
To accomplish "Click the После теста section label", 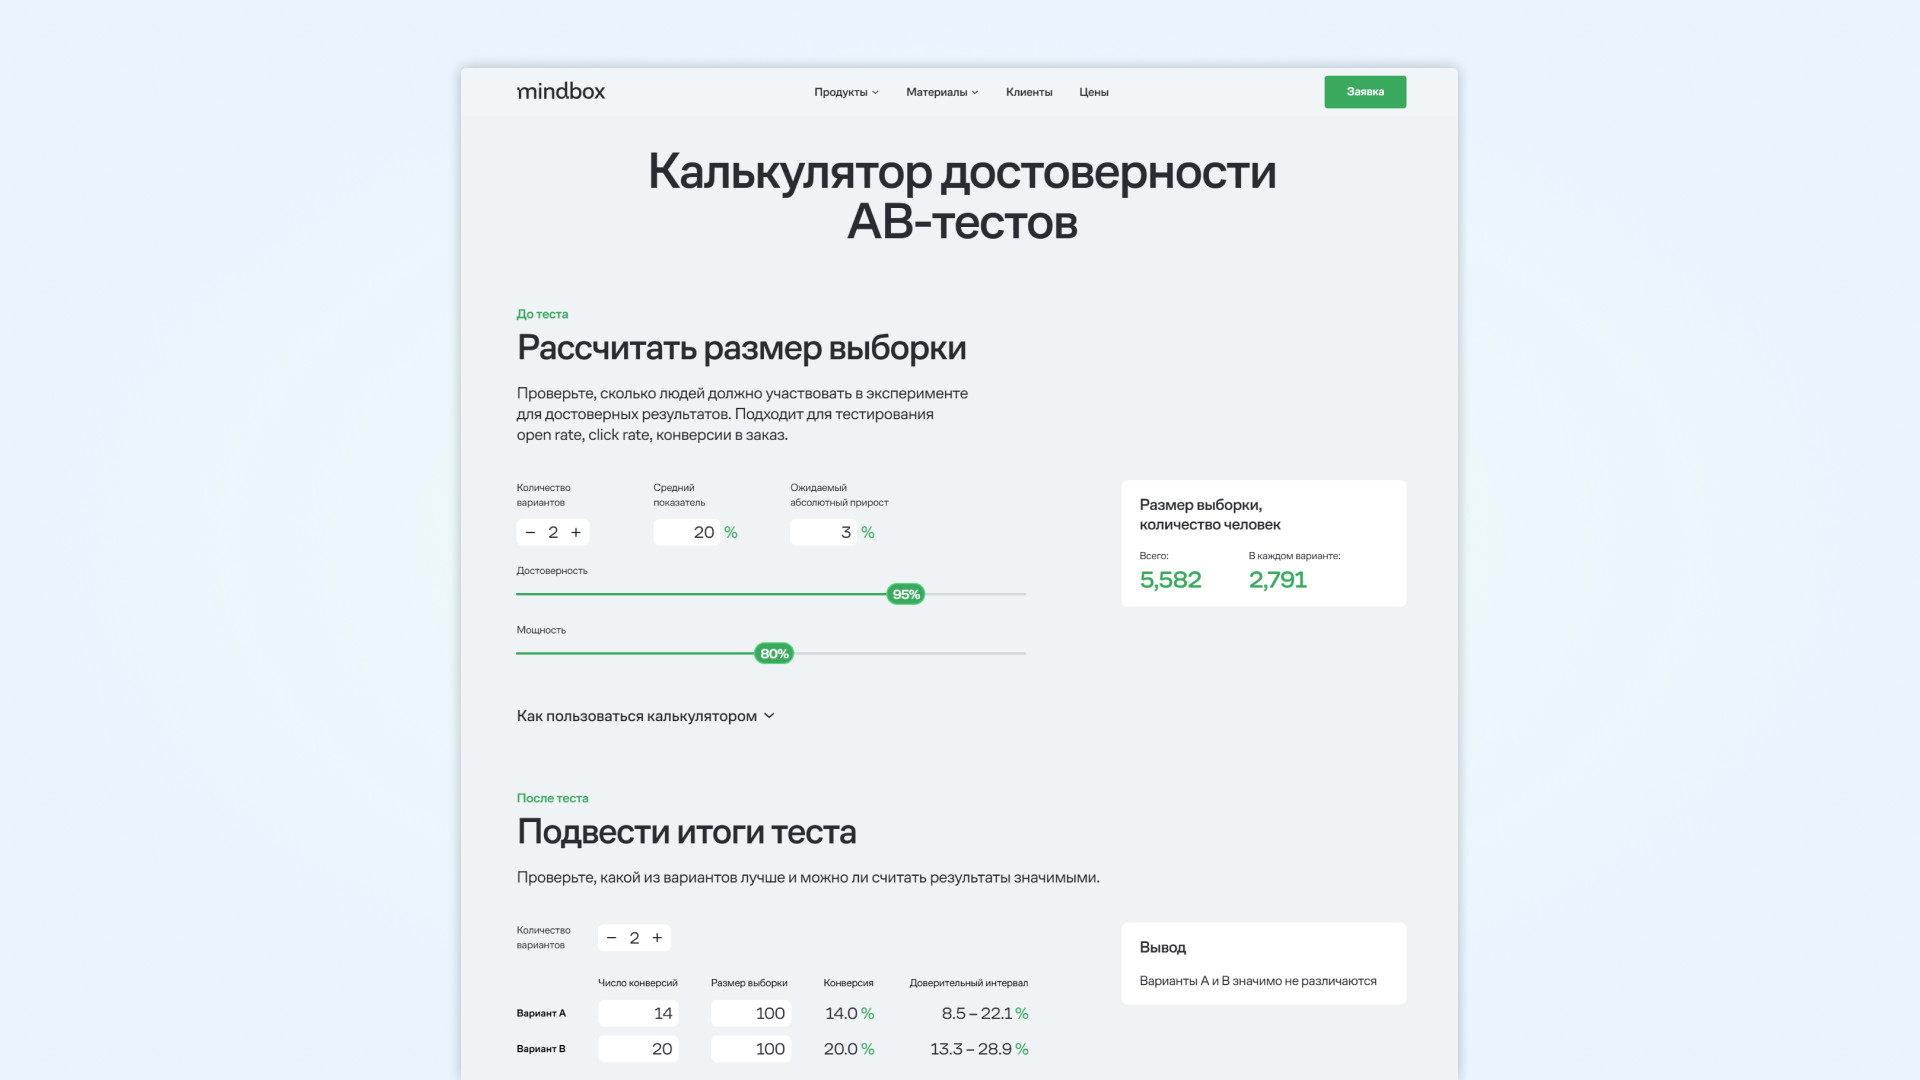I will point(552,798).
